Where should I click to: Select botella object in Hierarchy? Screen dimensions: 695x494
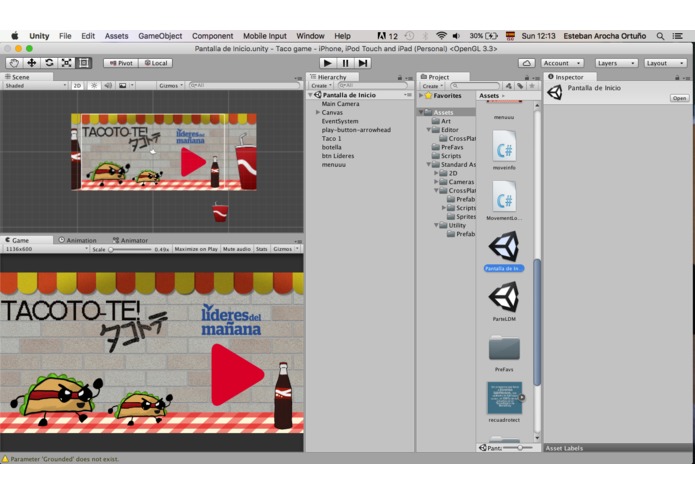coord(332,147)
